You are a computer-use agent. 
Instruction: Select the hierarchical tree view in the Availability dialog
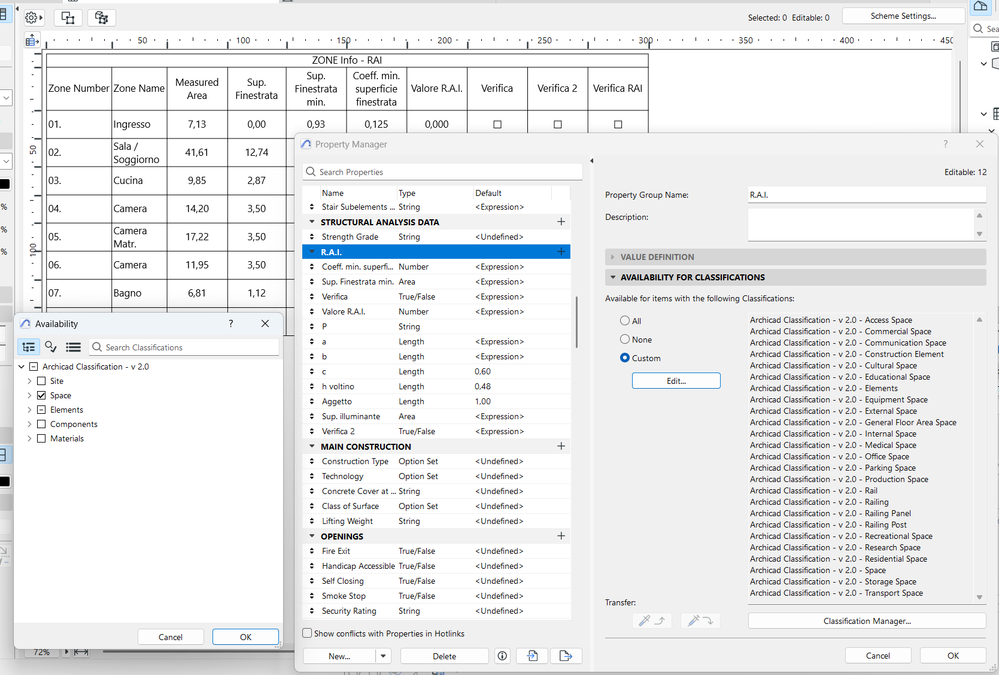click(x=28, y=346)
